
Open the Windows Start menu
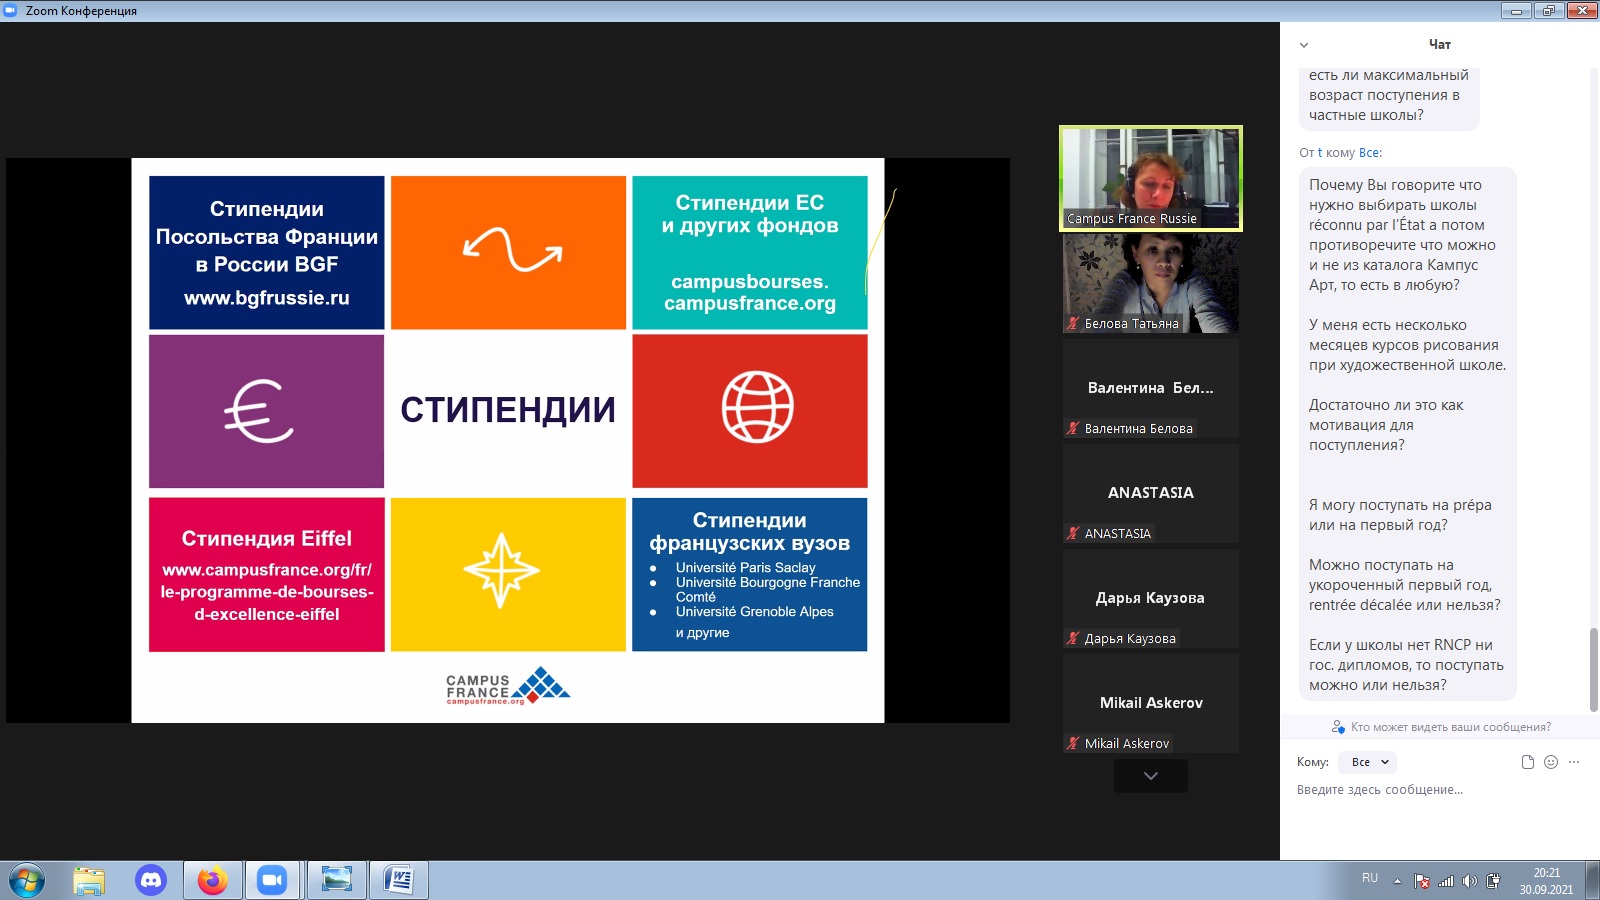[x=27, y=881]
